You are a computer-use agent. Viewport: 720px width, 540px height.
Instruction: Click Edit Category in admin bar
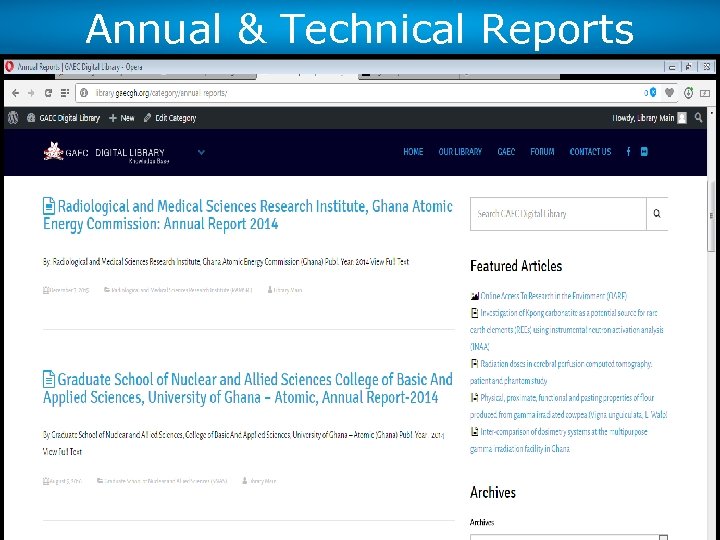click(170, 118)
